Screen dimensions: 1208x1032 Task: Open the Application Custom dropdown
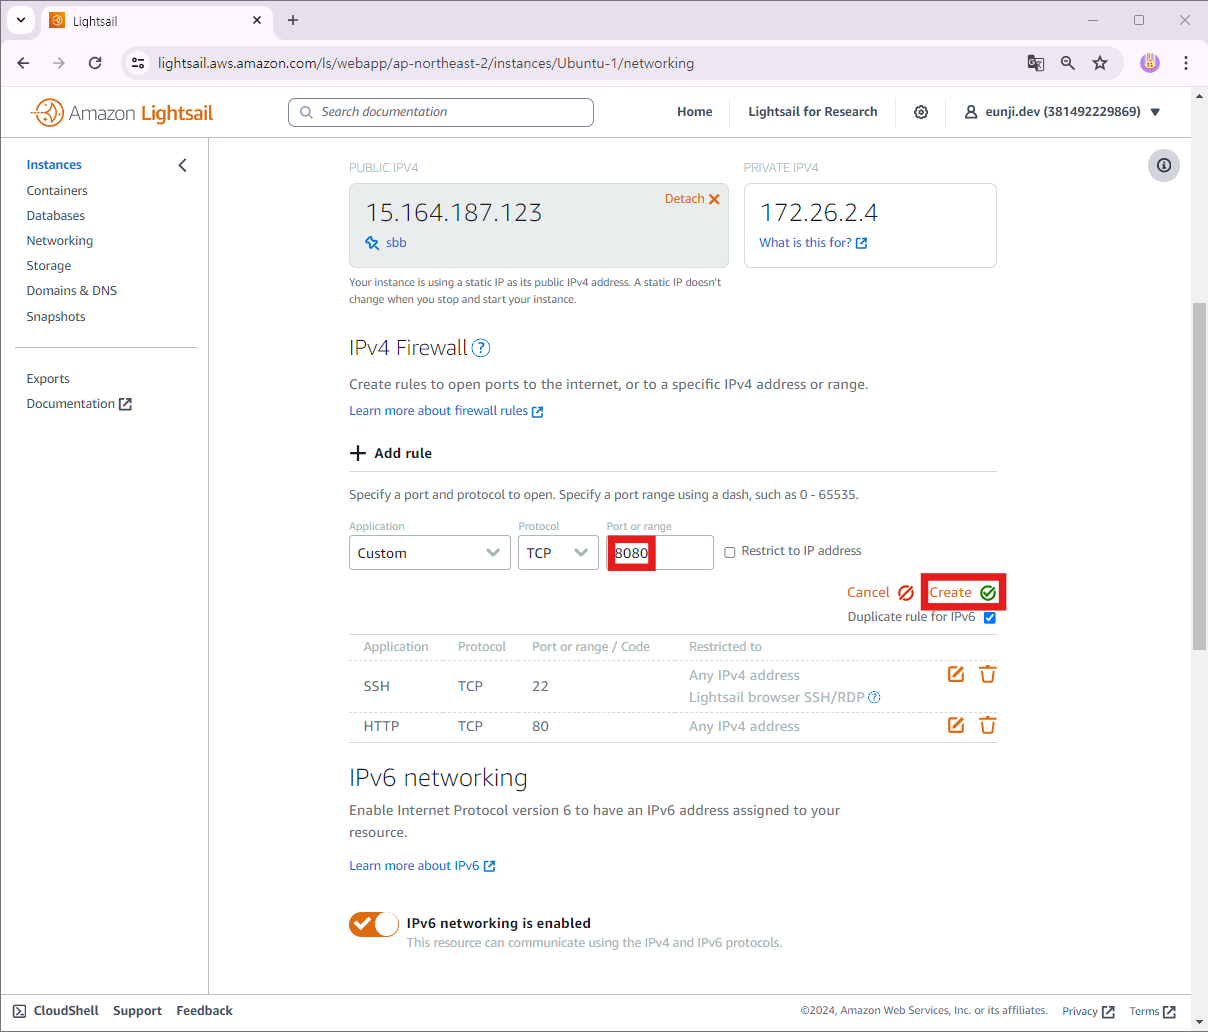(x=430, y=553)
